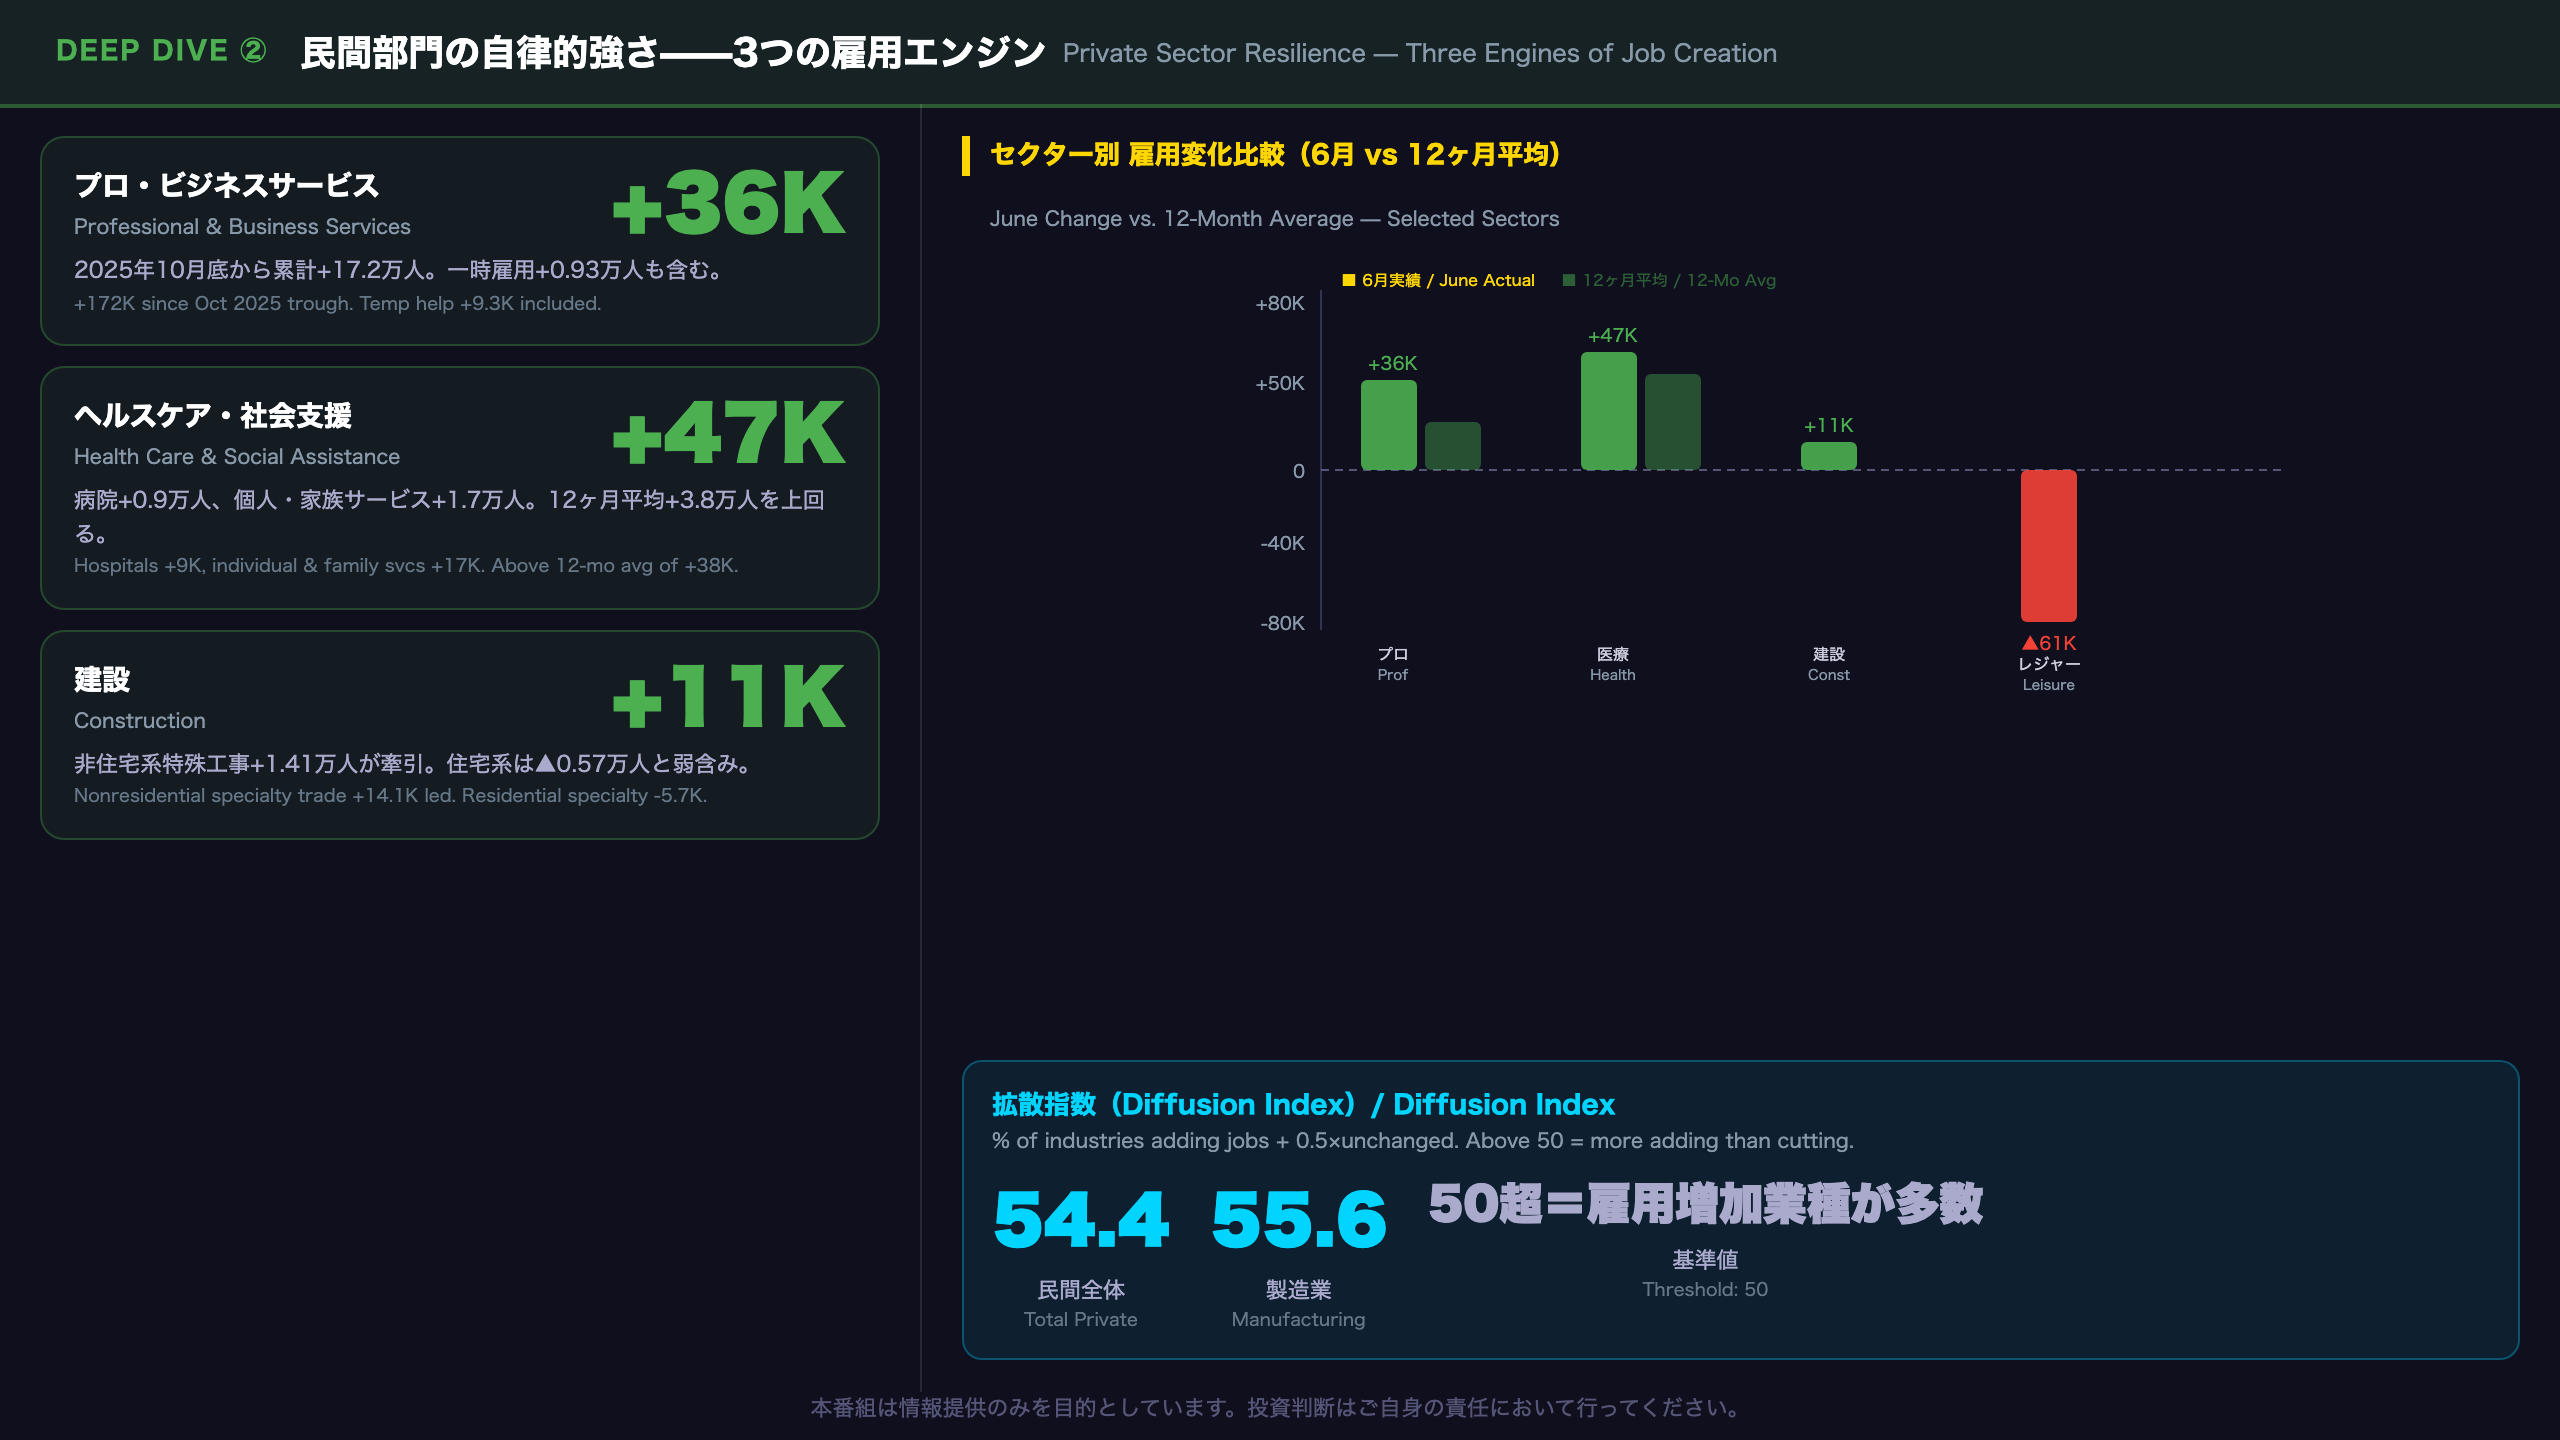Click the % of industries adding jobs description
The image size is (2560, 1440).
click(1422, 1141)
